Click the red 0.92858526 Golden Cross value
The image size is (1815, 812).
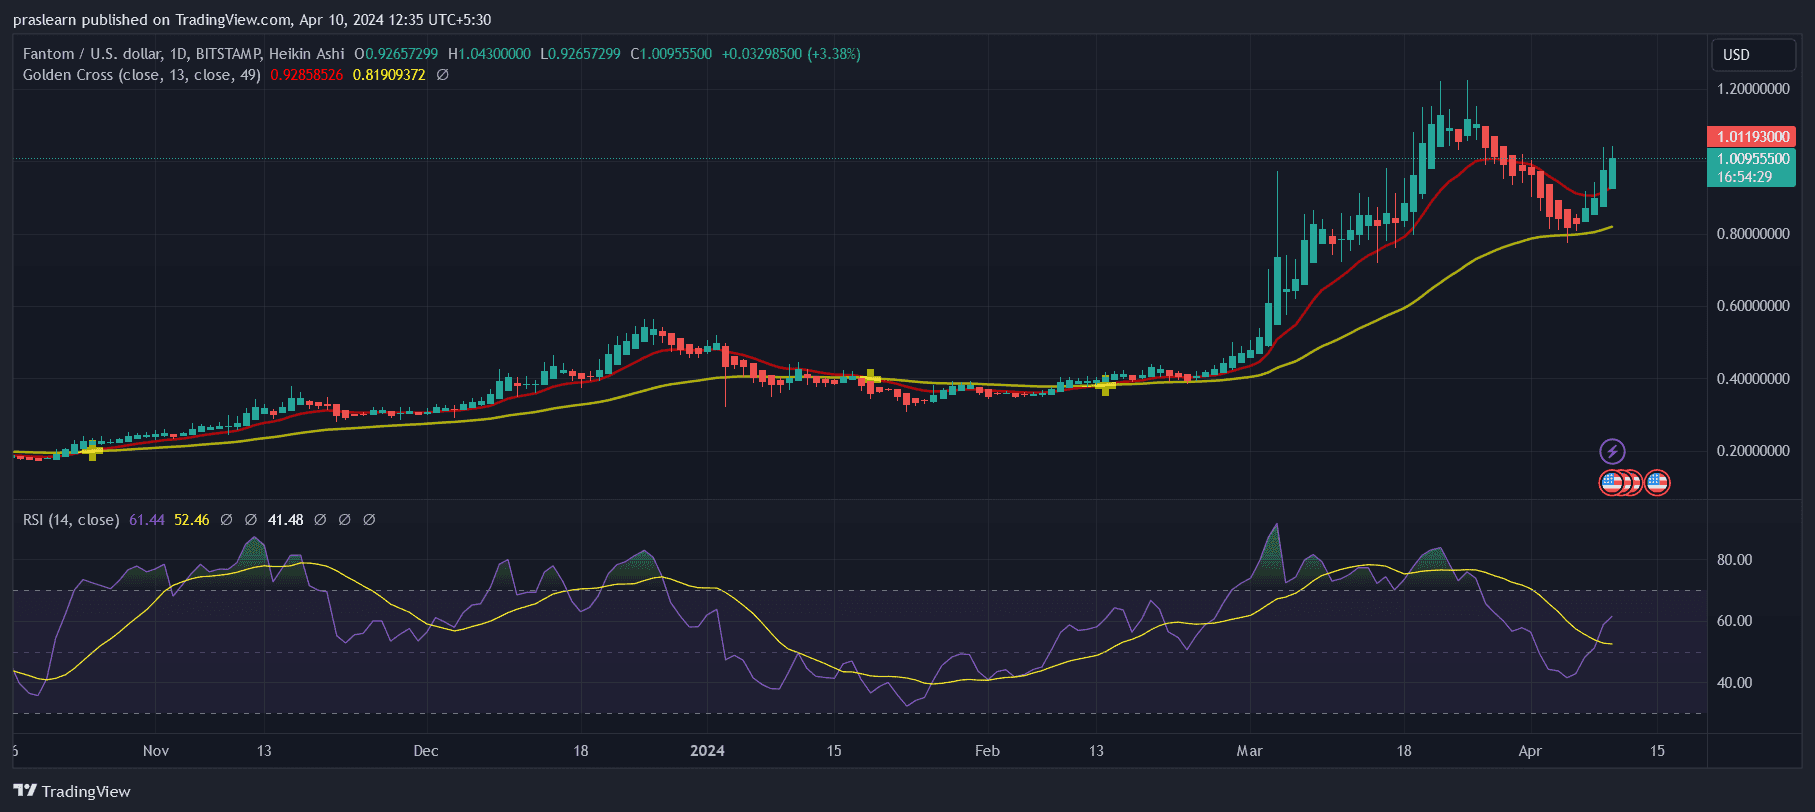click(x=306, y=75)
